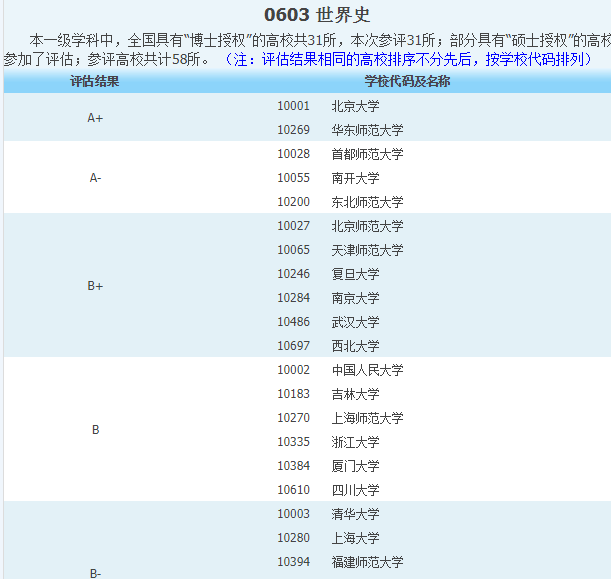Click 华东师范大学 school name
The image size is (611, 579).
tap(367, 130)
